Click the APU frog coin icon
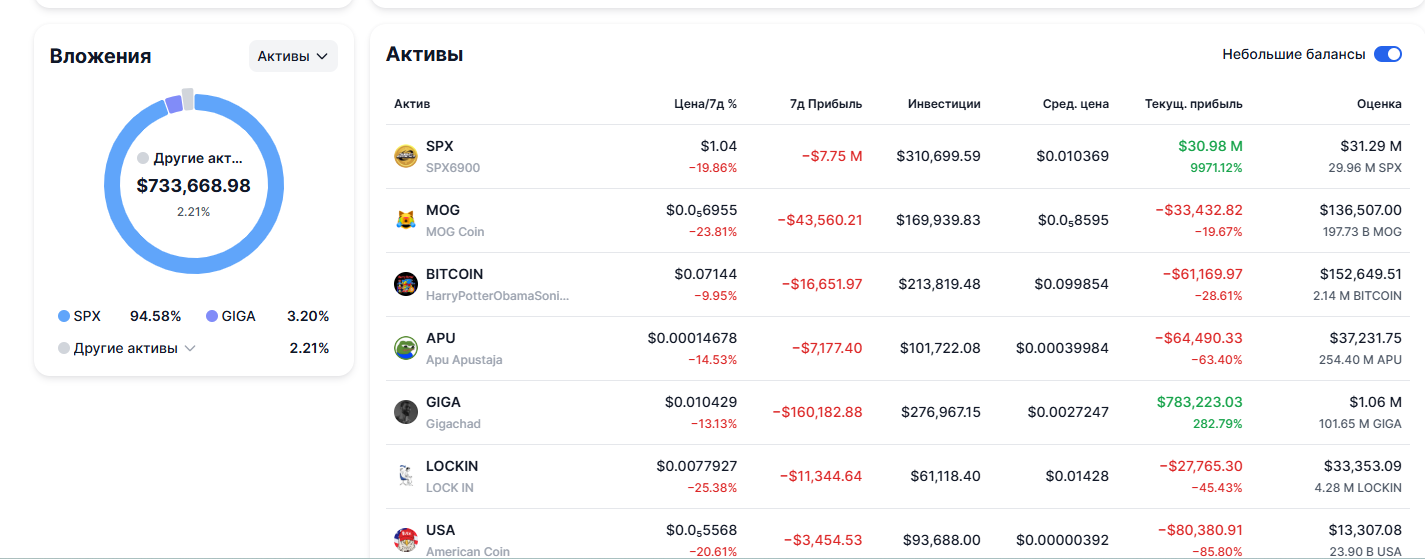Viewport: 1425px width, 559px height. point(405,348)
